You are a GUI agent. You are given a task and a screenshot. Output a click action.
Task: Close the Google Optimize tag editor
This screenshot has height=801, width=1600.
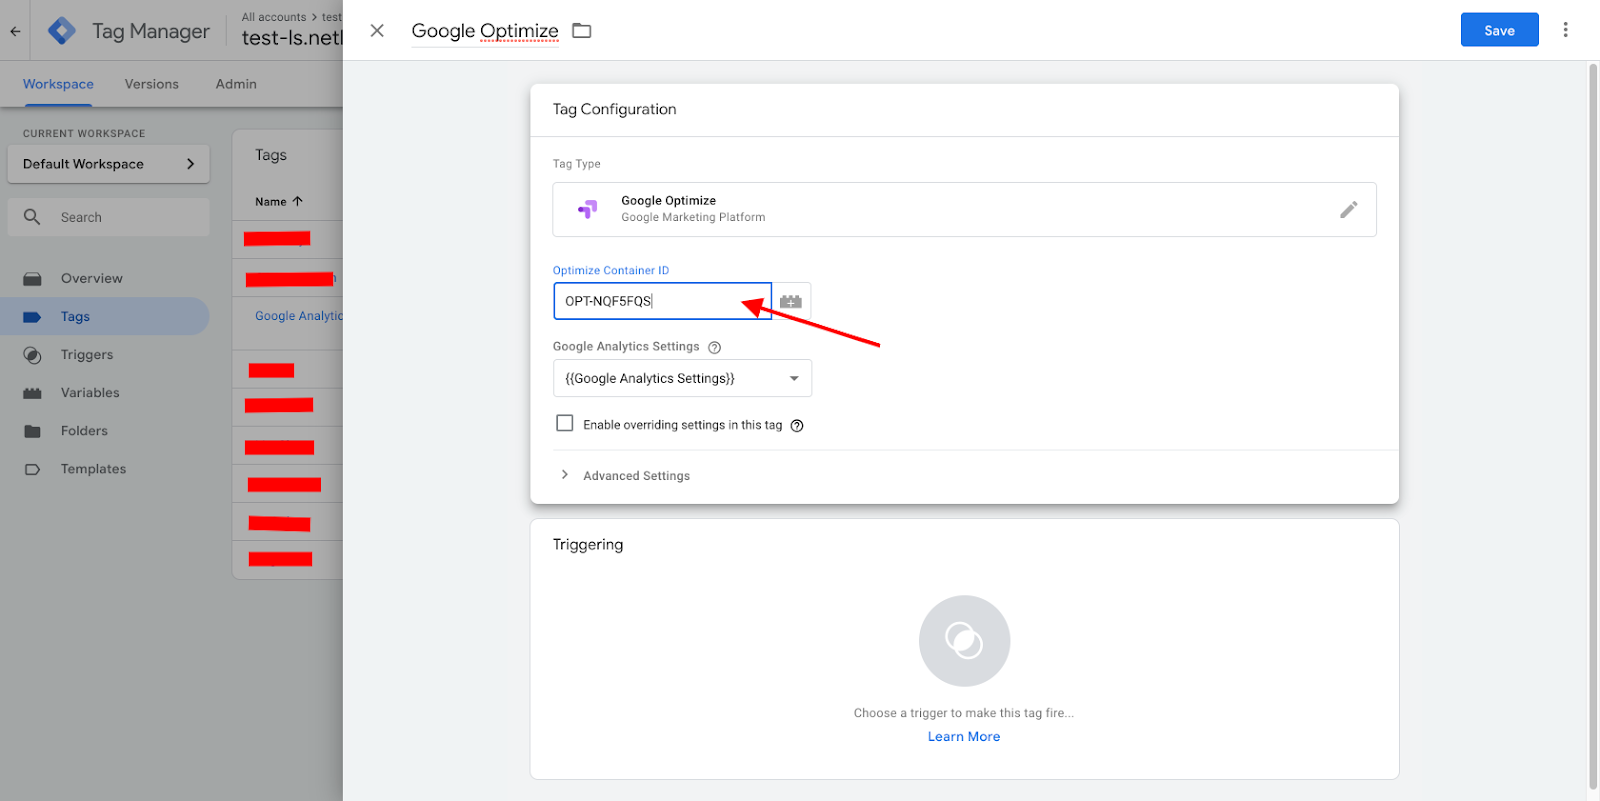pos(377,31)
